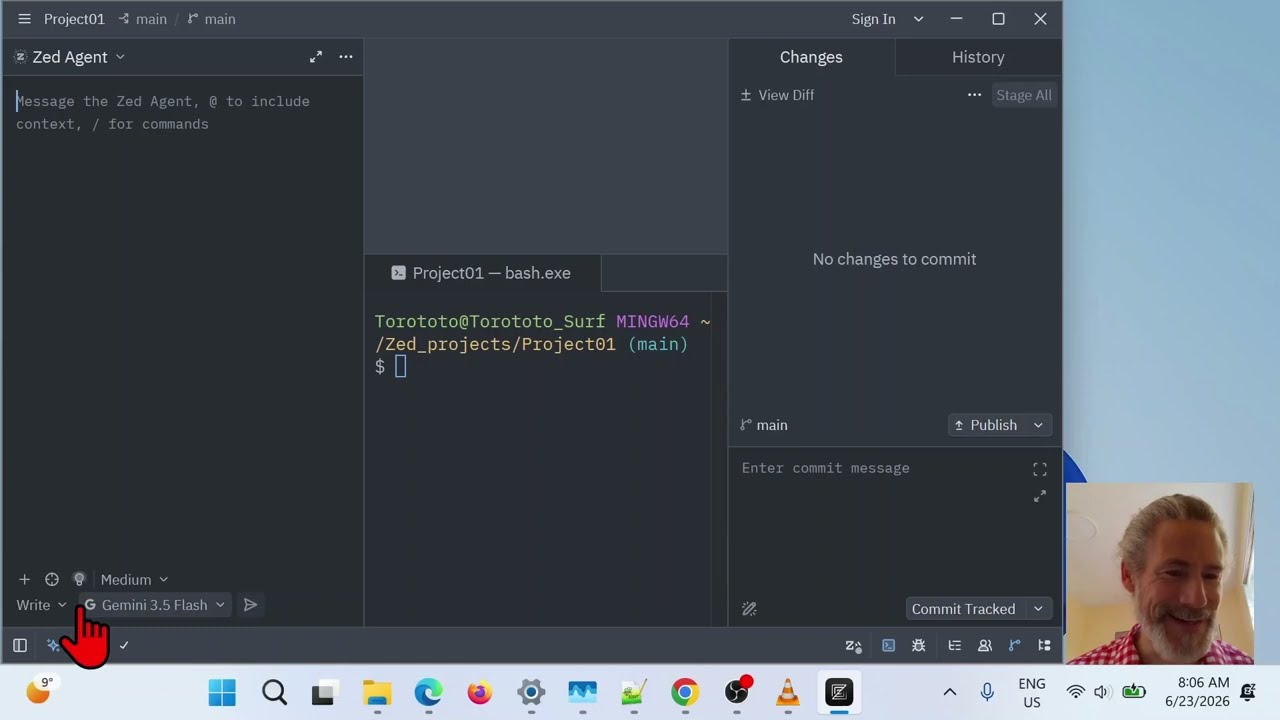Click the diagonal expand arrows icon in commit area
The width and height of the screenshot is (1280, 720).
coord(1040,496)
